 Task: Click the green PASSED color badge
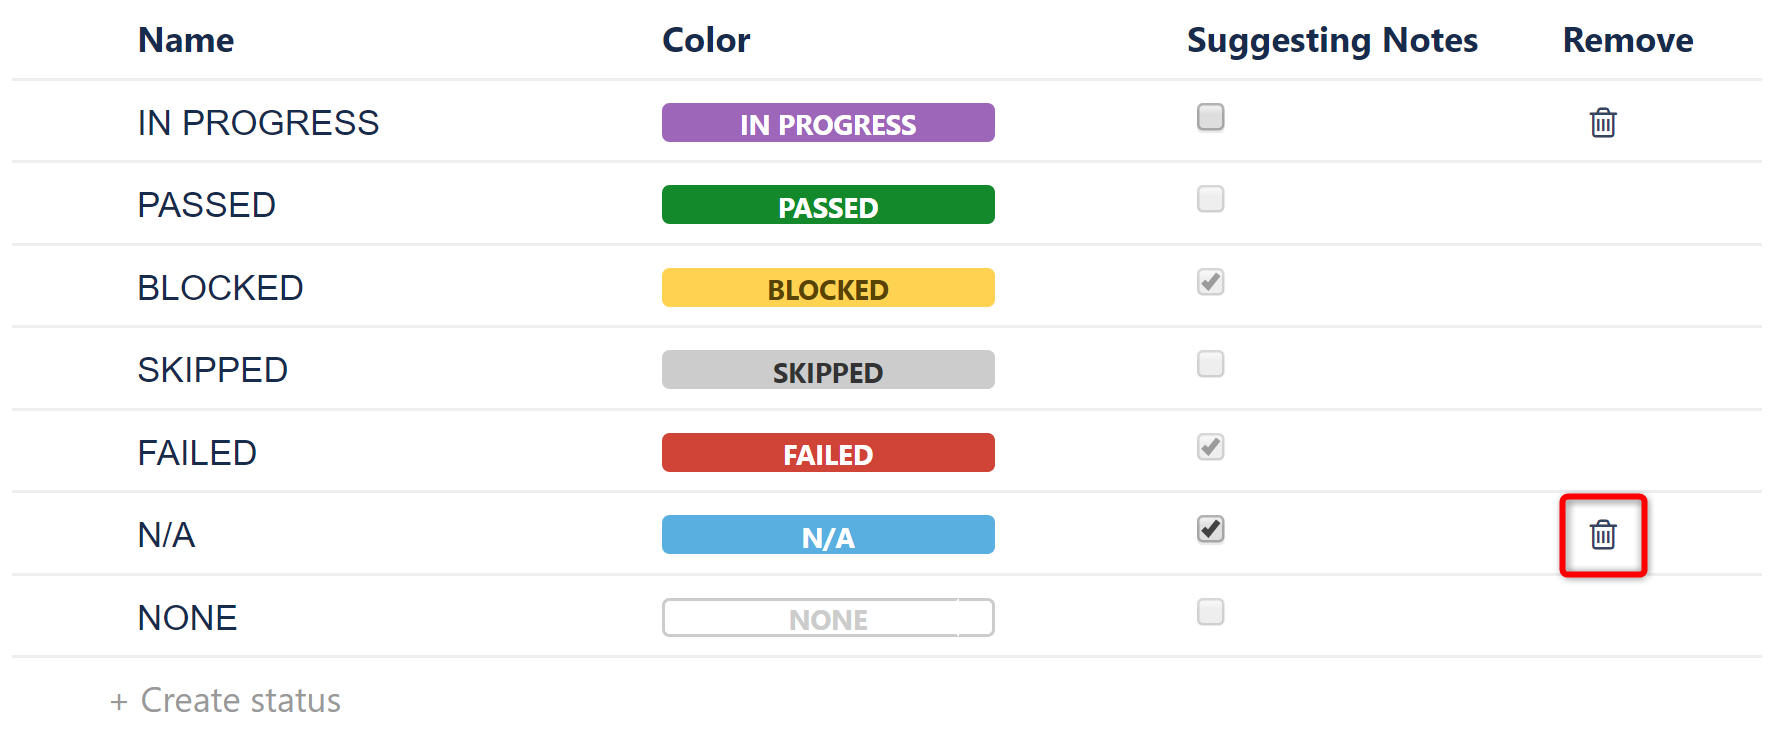(x=827, y=205)
